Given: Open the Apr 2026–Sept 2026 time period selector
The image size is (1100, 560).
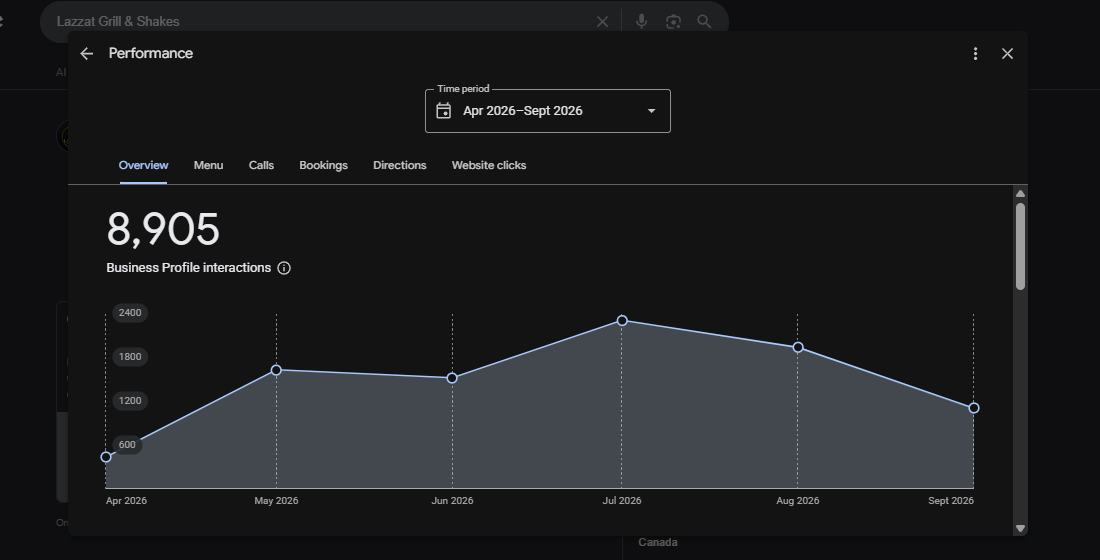Looking at the screenshot, I should point(547,111).
